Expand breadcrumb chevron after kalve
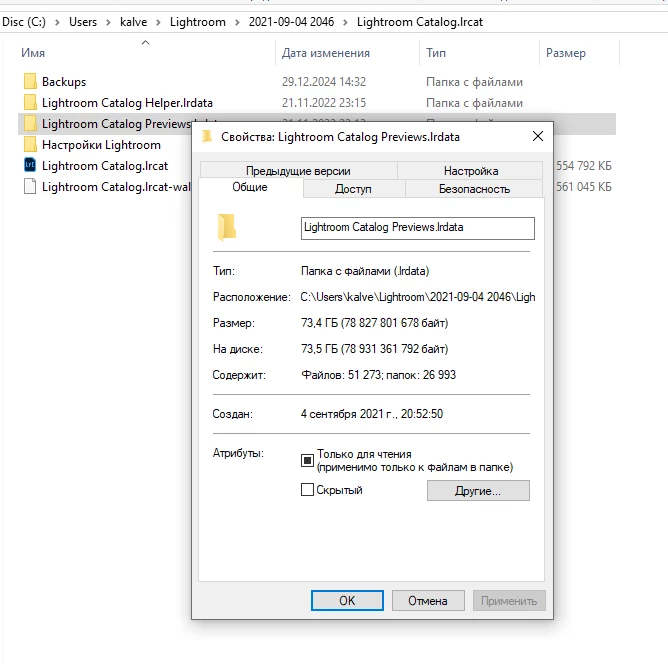This screenshot has height=664, width=668. pos(158,22)
